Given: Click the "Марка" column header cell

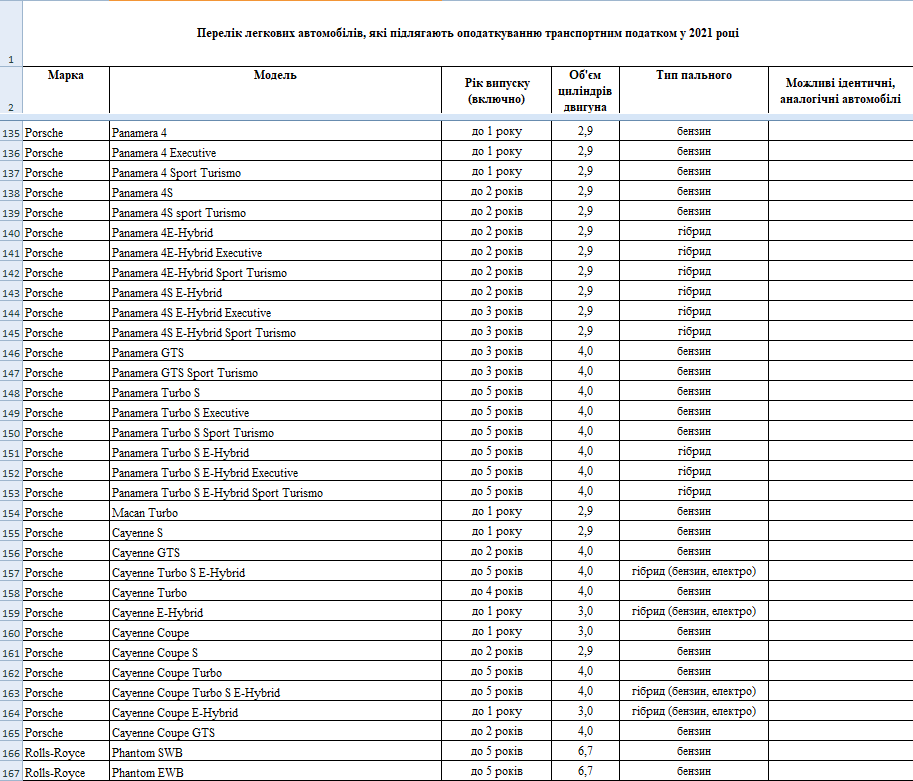Looking at the screenshot, I should click(x=65, y=91).
